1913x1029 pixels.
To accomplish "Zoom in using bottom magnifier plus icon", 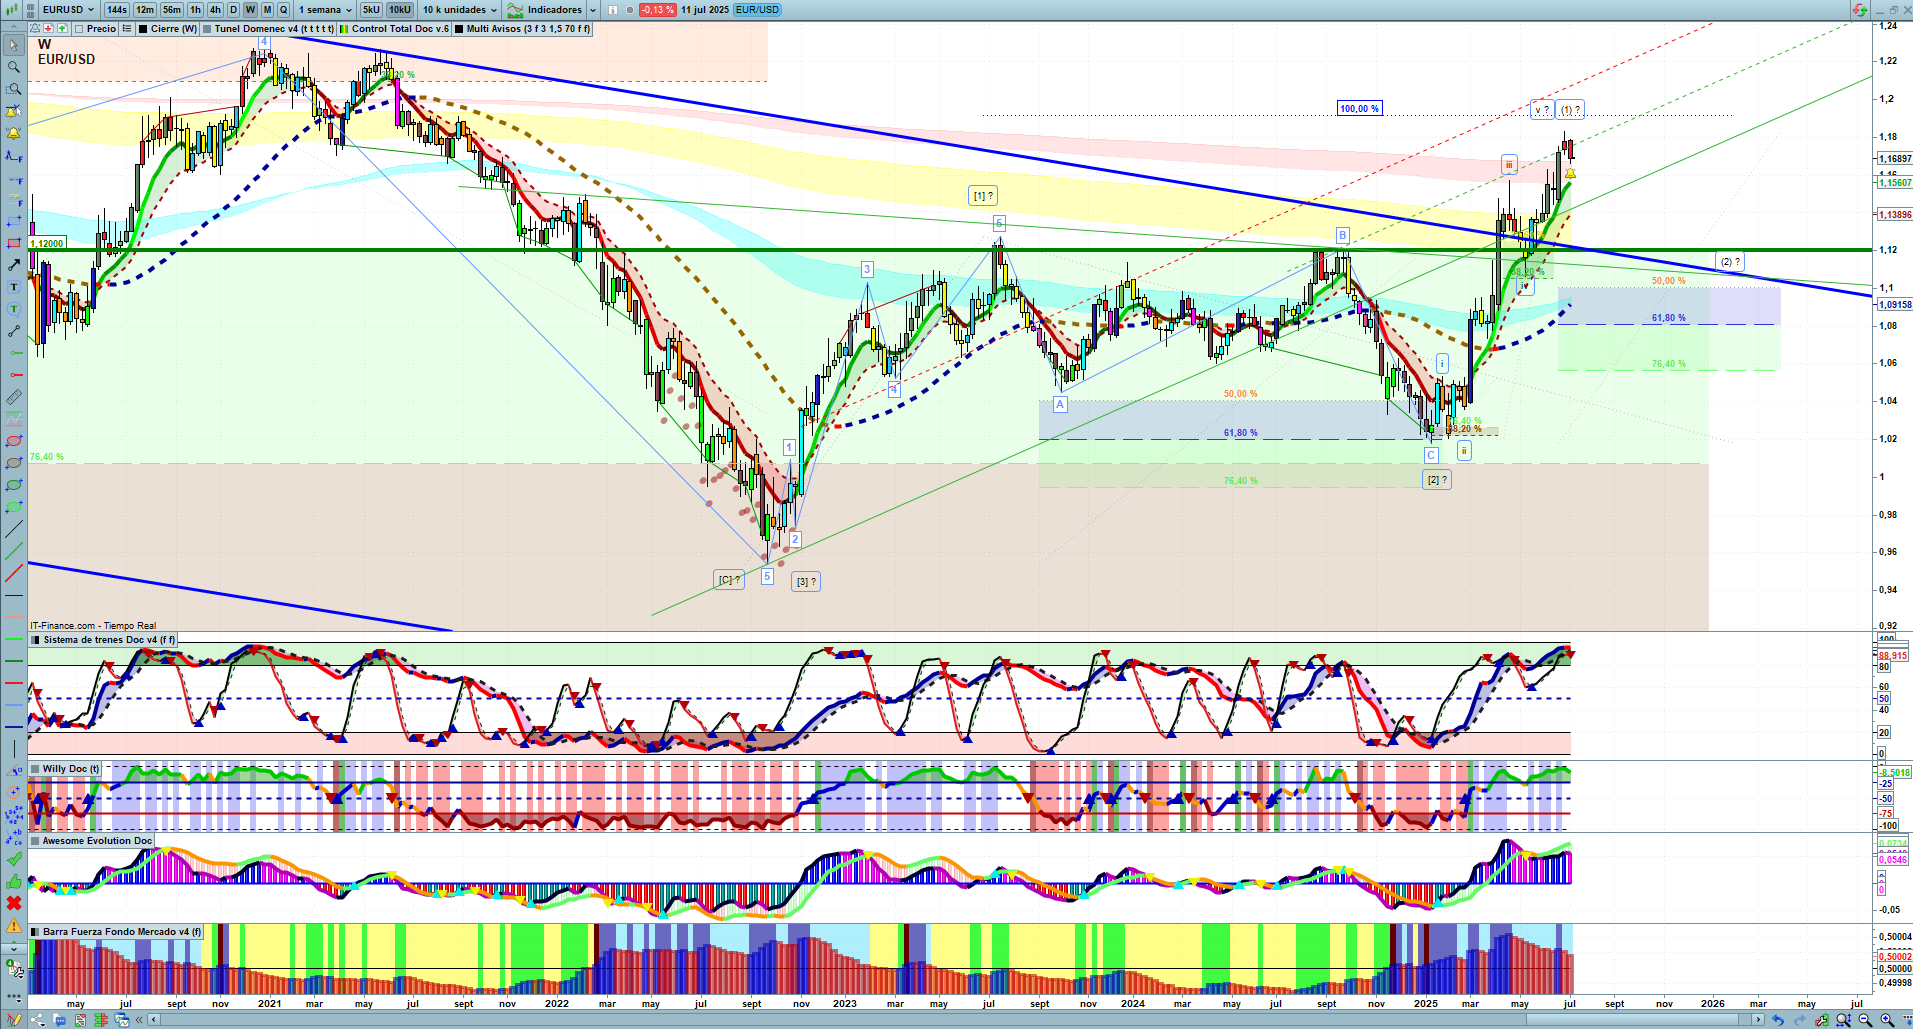I will (x=1887, y=1020).
